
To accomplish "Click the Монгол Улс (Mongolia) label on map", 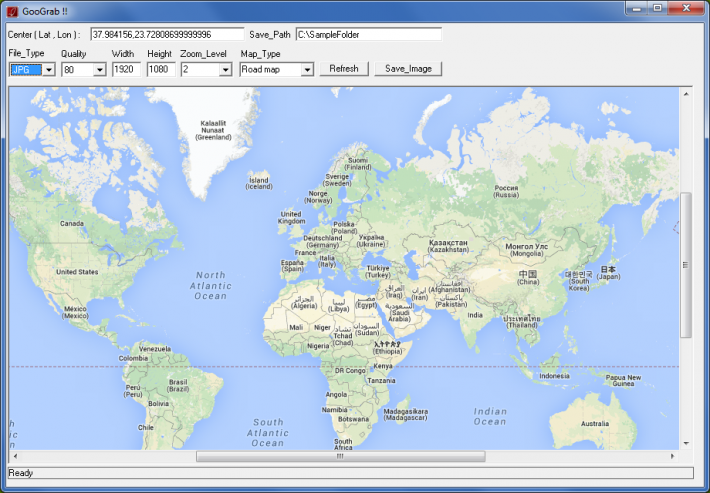I will pos(526,250).
